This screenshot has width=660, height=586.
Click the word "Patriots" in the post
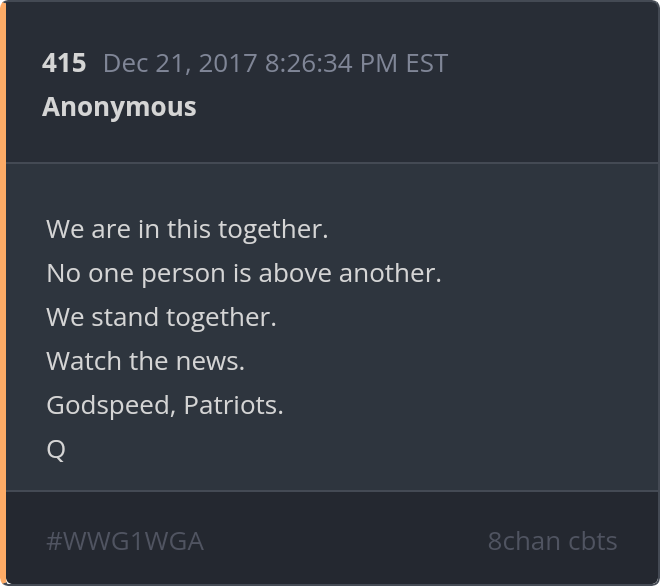[x=232, y=405]
